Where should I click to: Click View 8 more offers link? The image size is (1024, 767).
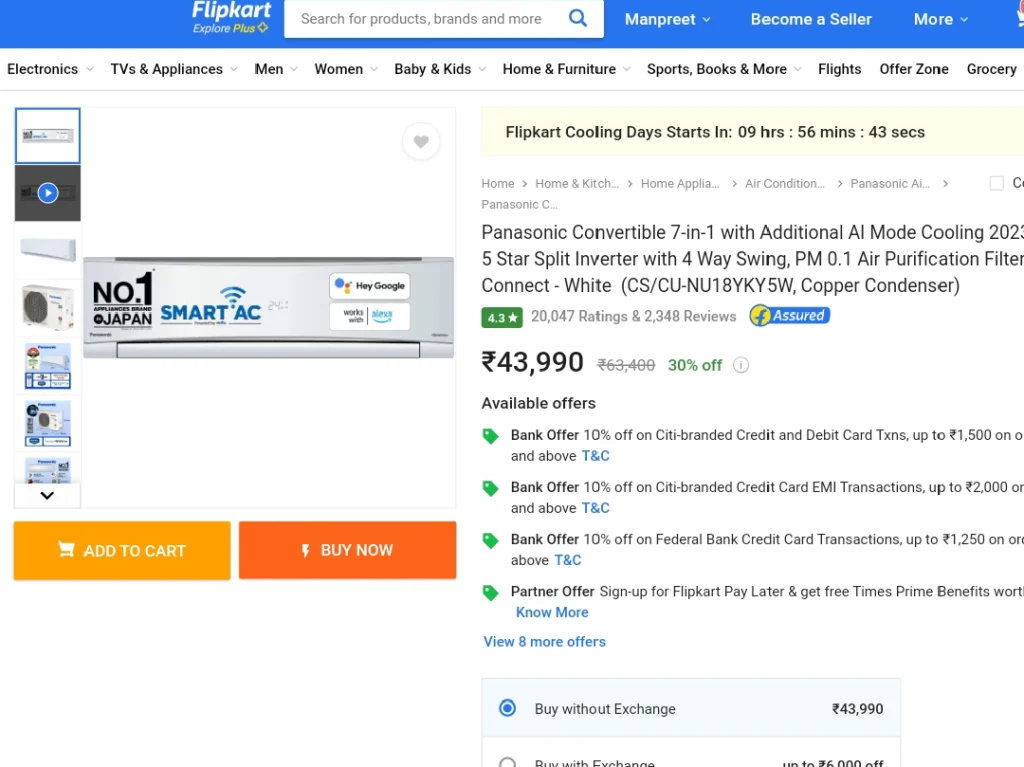(x=544, y=642)
